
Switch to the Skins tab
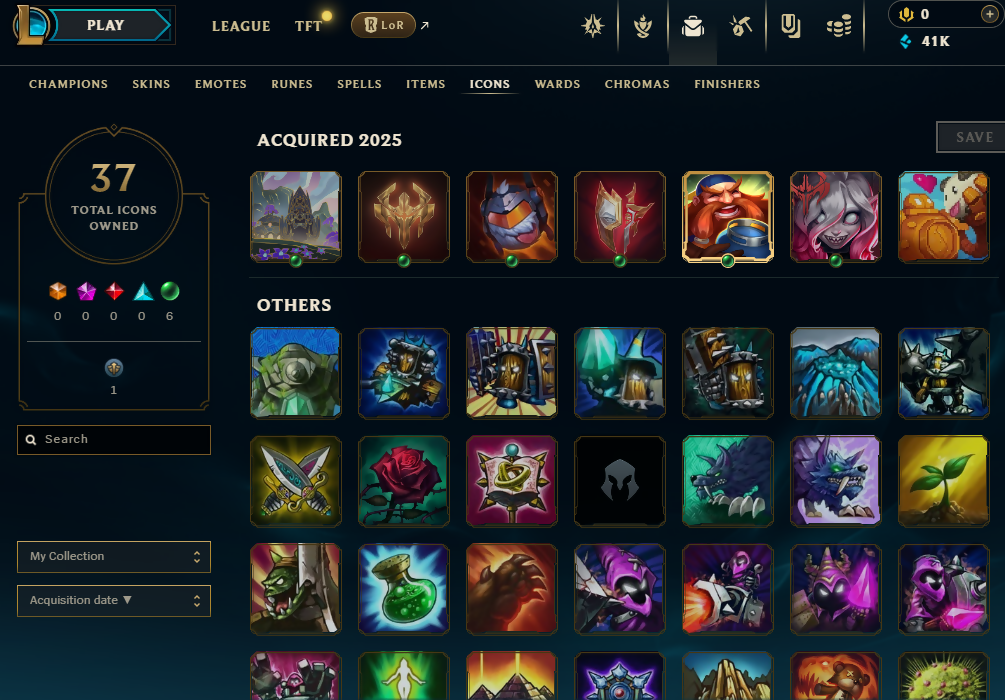pos(151,84)
